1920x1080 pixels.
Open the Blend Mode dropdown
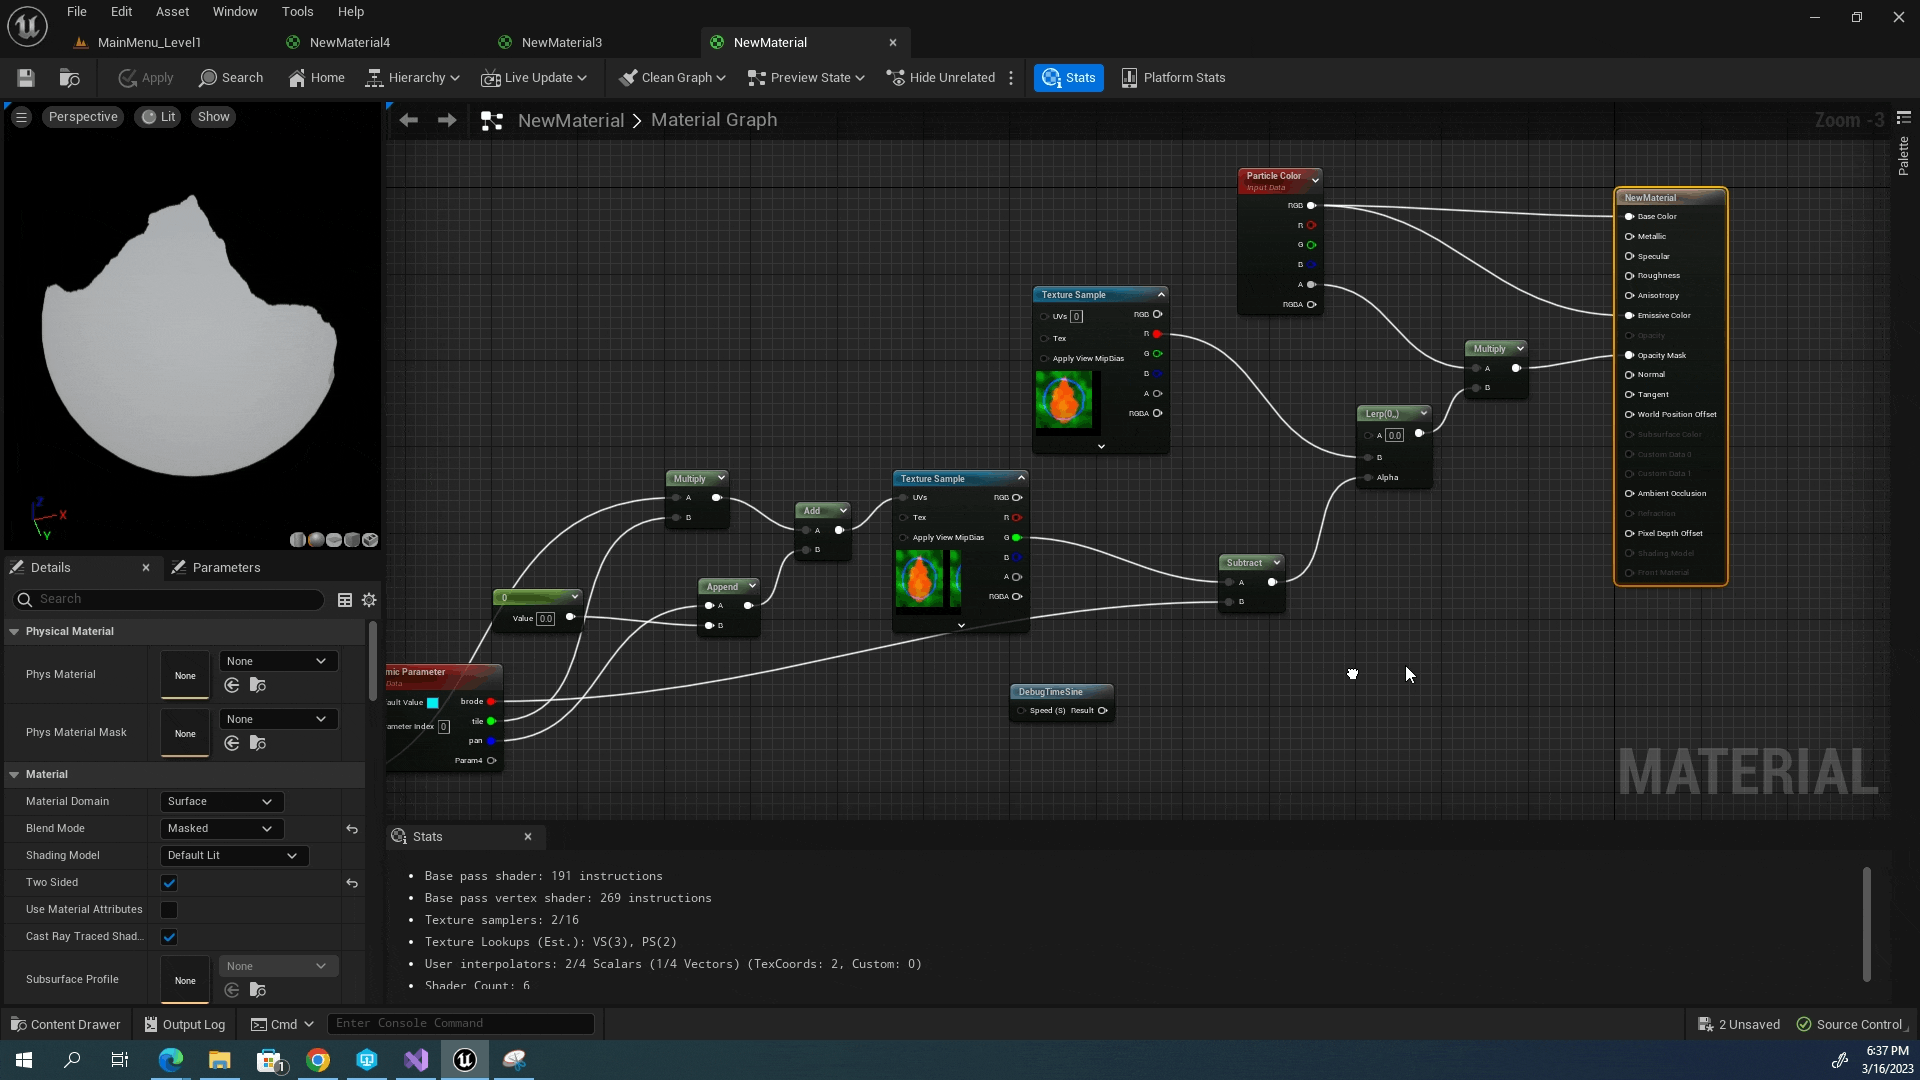point(221,828)
